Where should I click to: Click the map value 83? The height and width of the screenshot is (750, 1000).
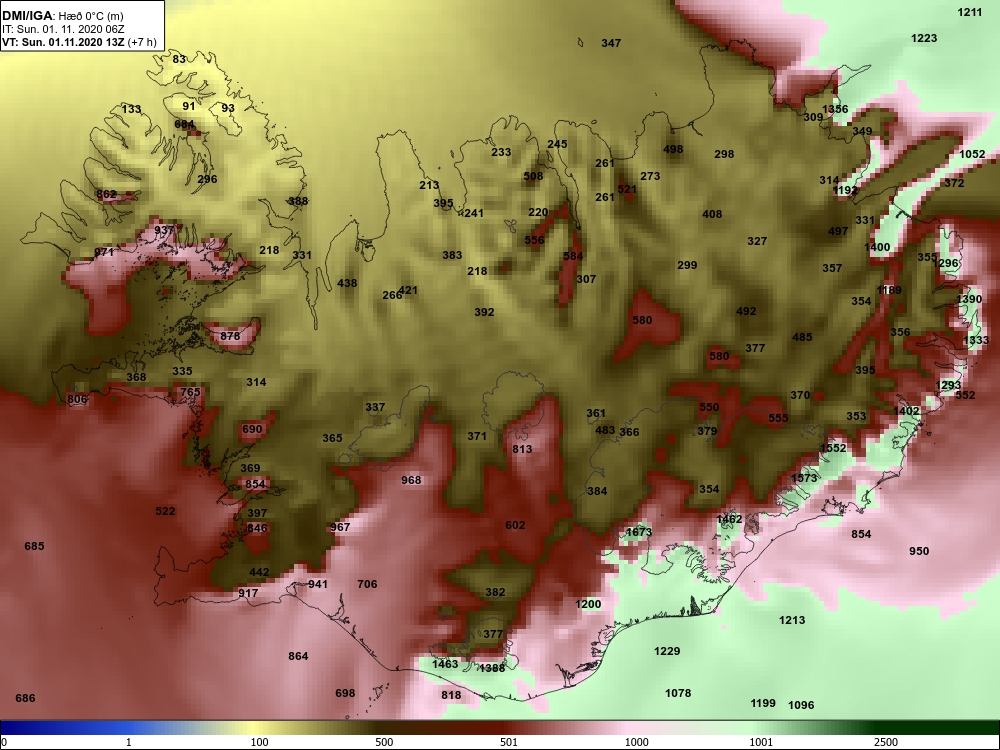(x=179, y=59)
